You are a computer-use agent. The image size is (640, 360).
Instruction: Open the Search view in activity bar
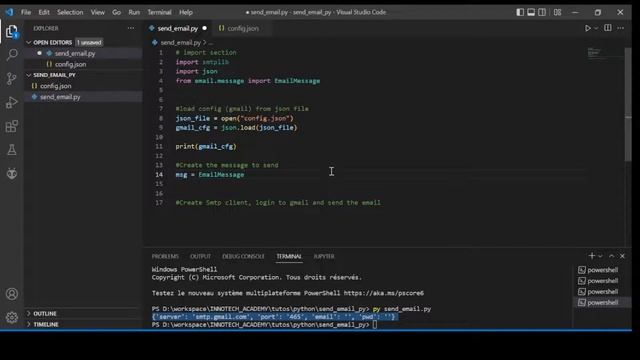coord(12,55)
